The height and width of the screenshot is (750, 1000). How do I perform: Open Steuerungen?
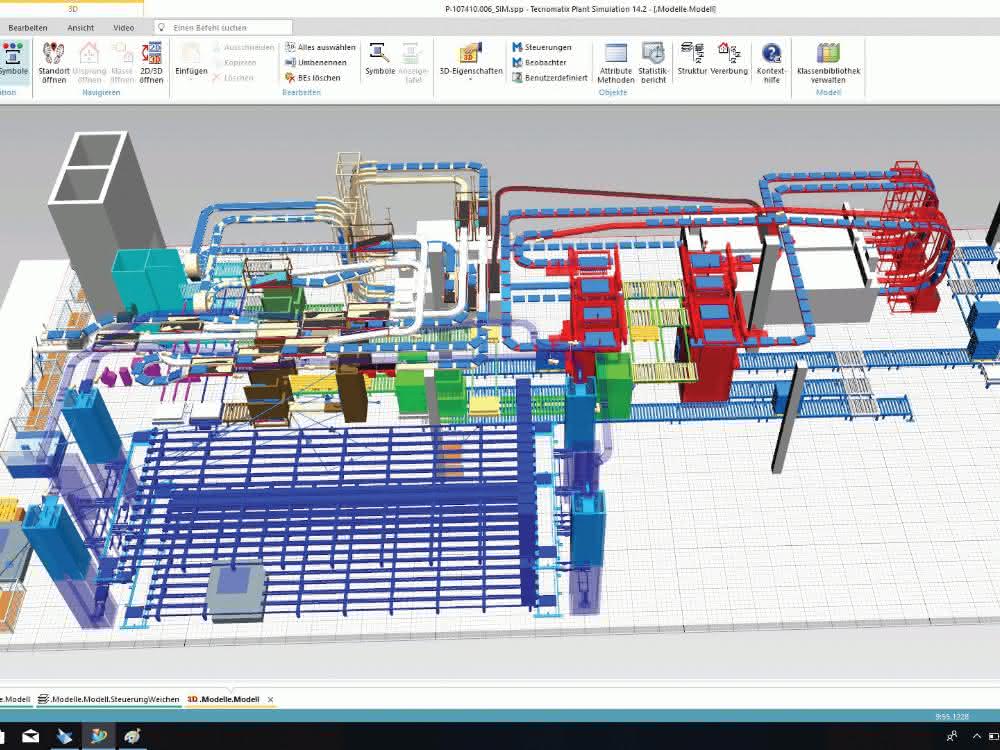click(542, 47)
